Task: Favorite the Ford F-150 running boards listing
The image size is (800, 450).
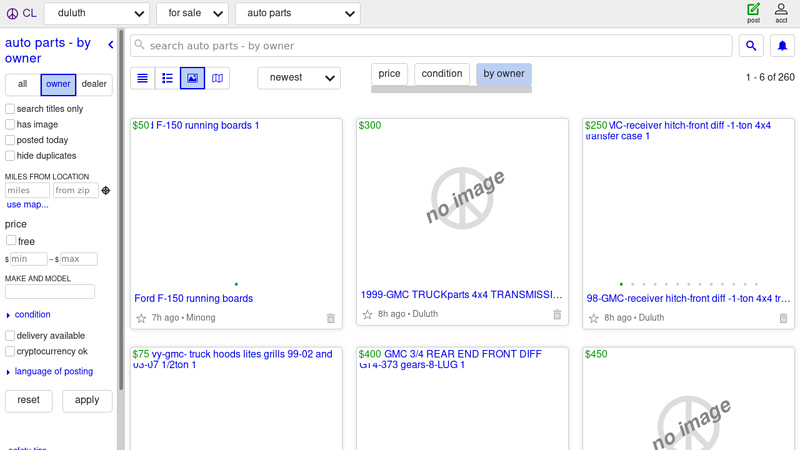Action: tap(141, 318)
